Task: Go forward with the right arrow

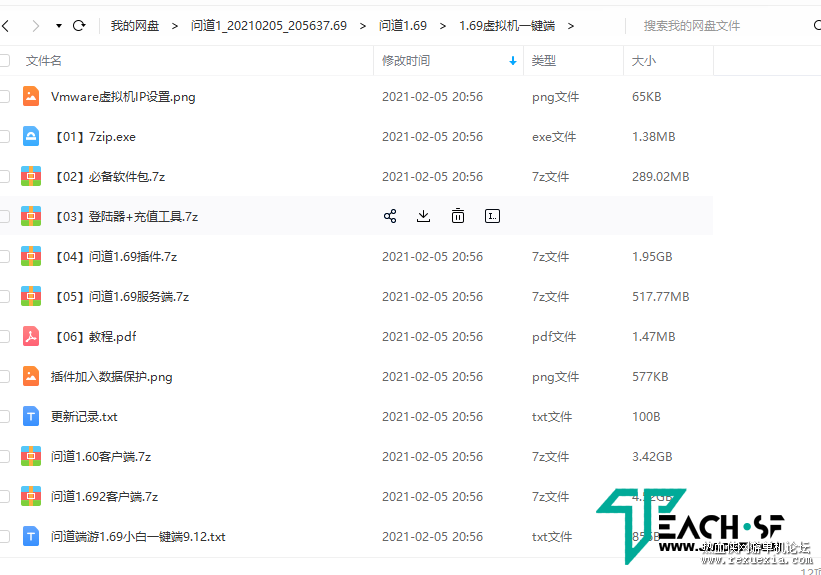Action: click(35, 25)
